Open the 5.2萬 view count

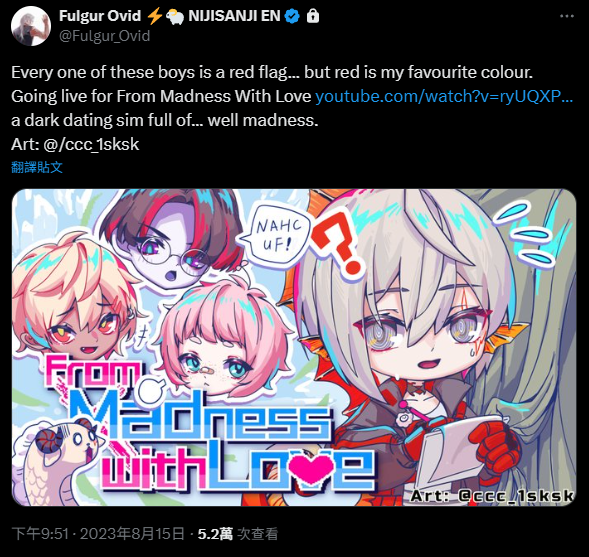click(x=238, y=534)
